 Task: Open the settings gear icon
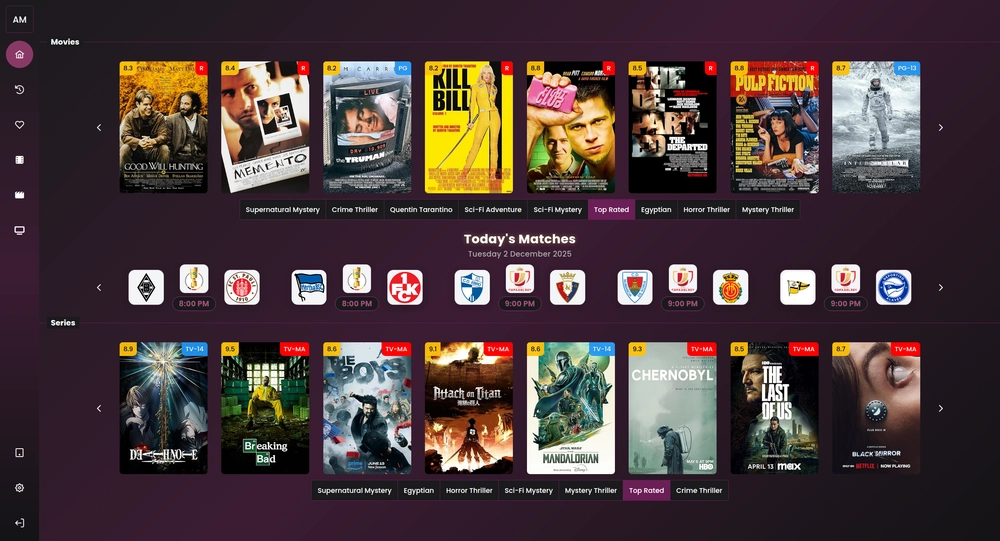(19, 488)
